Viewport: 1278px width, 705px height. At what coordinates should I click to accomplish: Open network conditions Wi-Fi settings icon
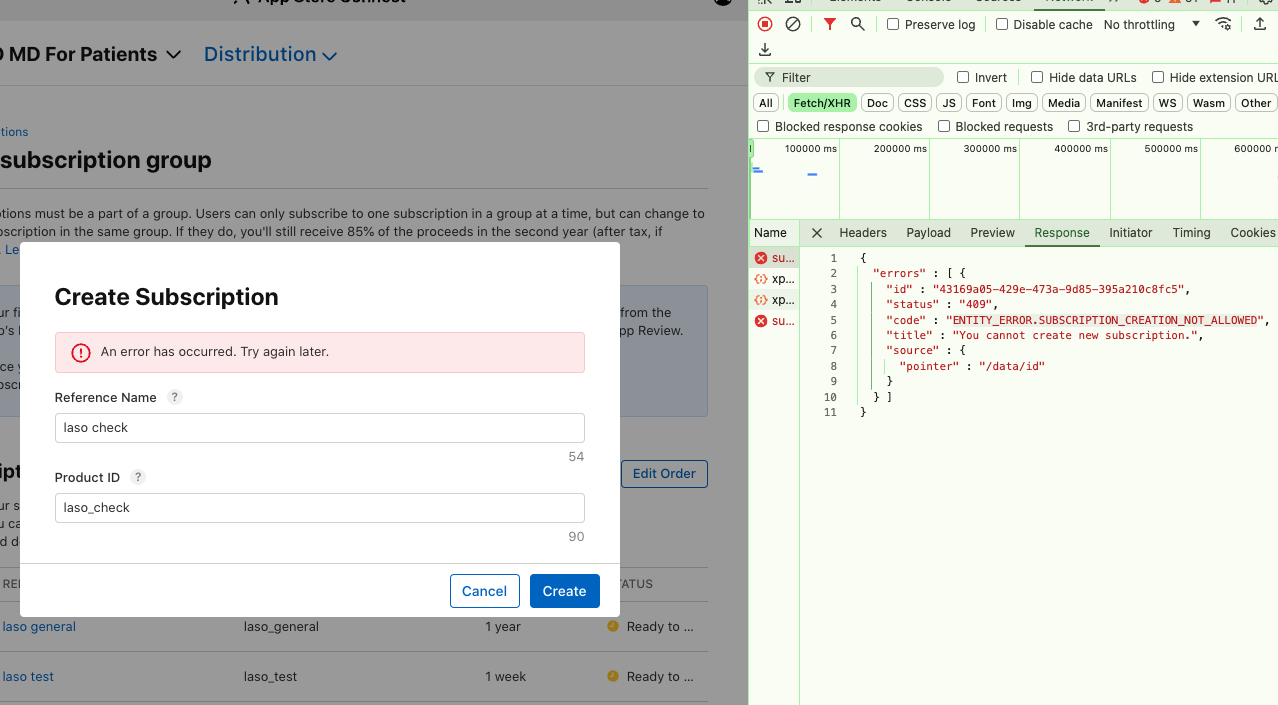pyautogui.click(x=1223, y=24)
